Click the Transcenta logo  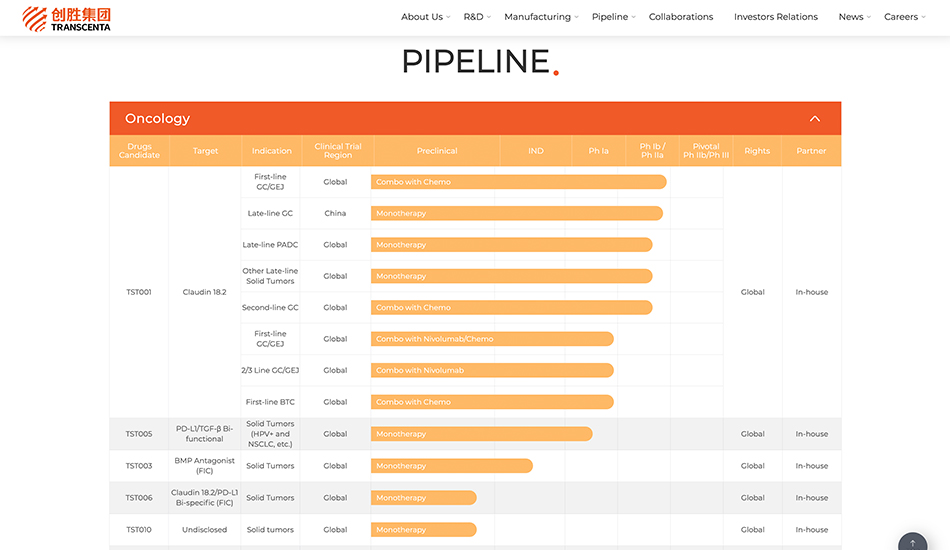(x=67, y=18)
